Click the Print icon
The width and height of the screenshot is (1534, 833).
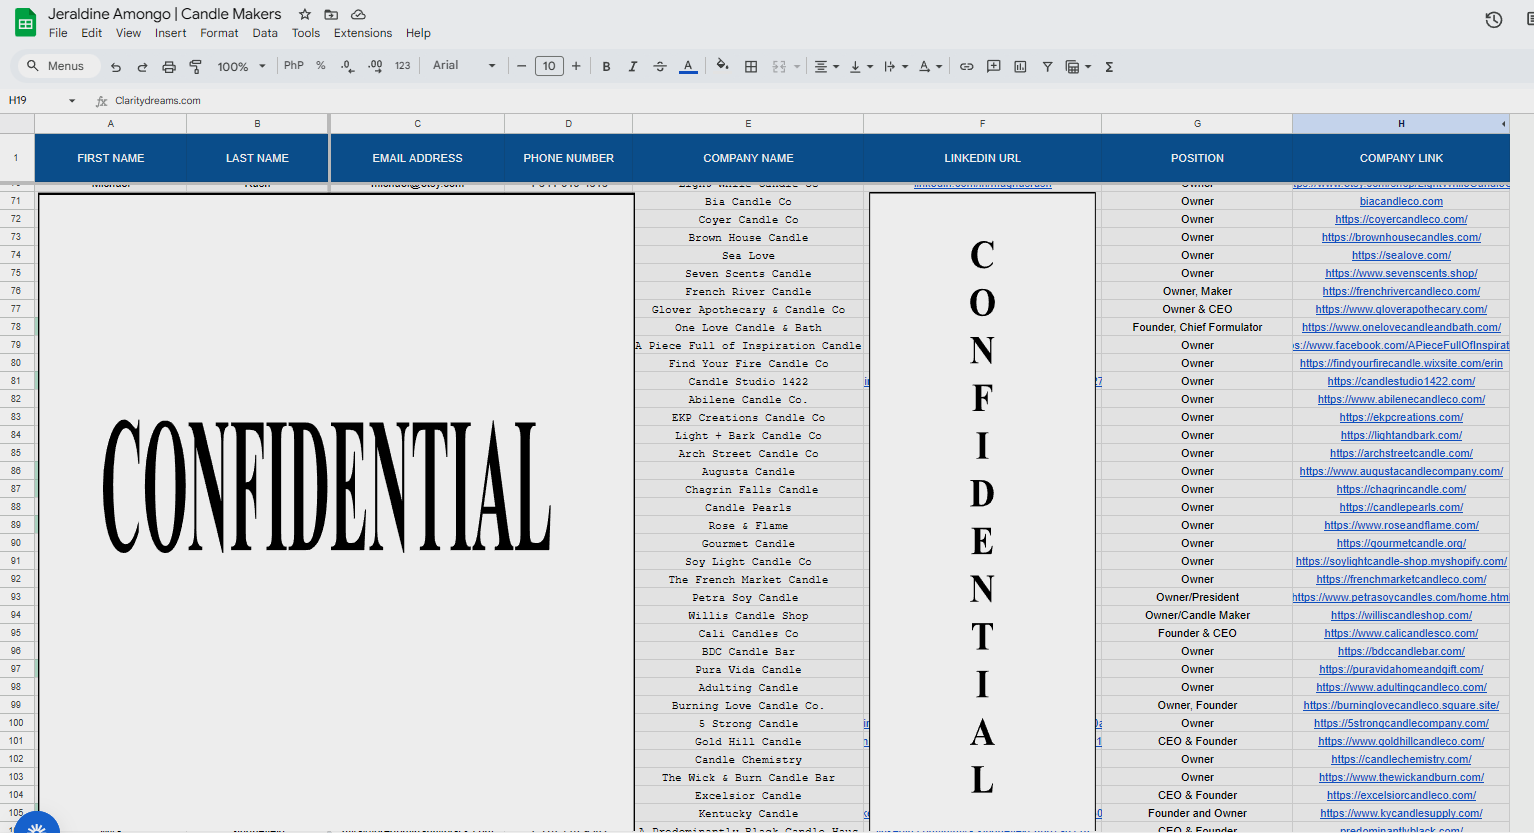click(169, 67)
